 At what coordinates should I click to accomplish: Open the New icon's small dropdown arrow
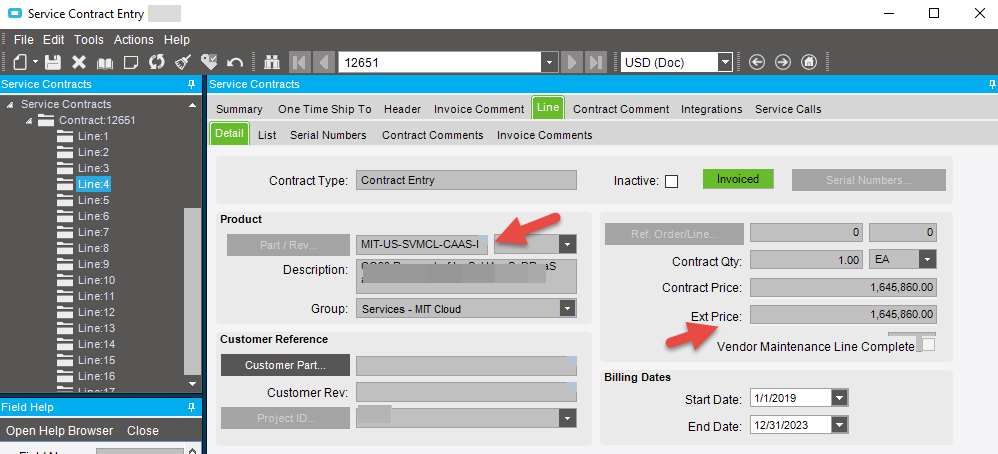pos(34,62)
